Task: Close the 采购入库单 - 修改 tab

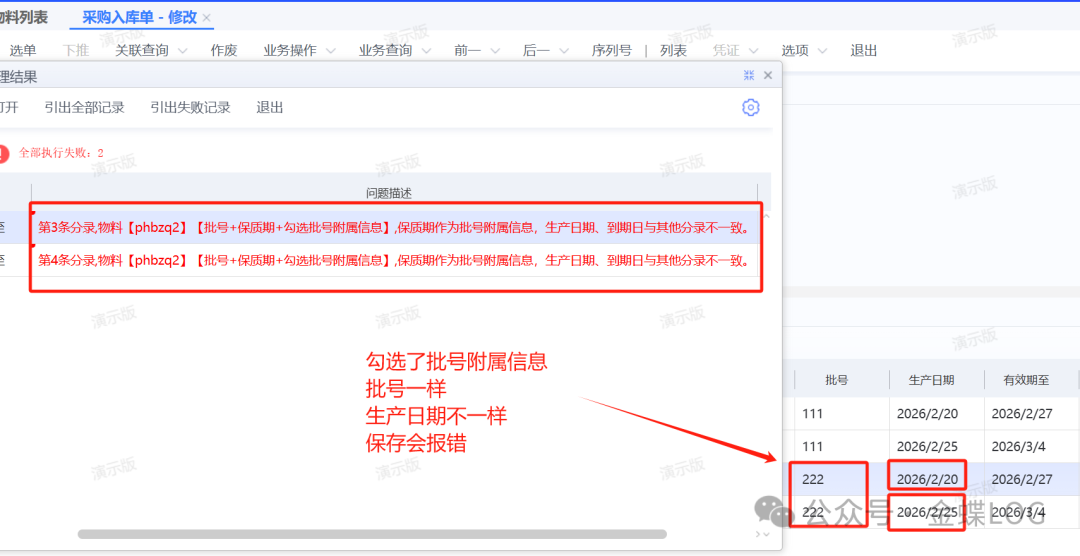Action: click(206, 18)
